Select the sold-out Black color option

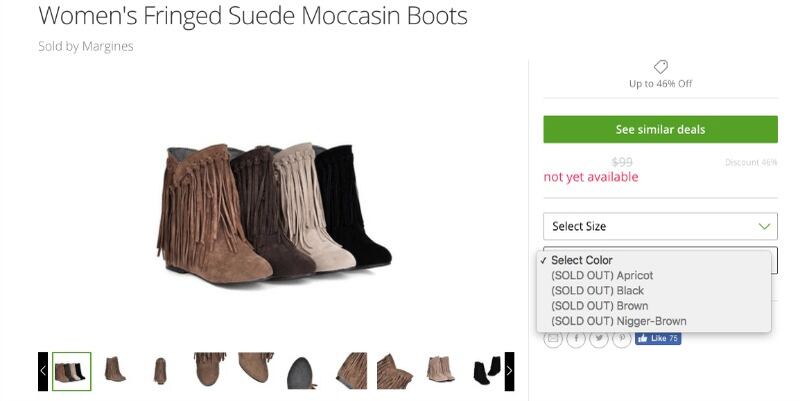(597, 290)
